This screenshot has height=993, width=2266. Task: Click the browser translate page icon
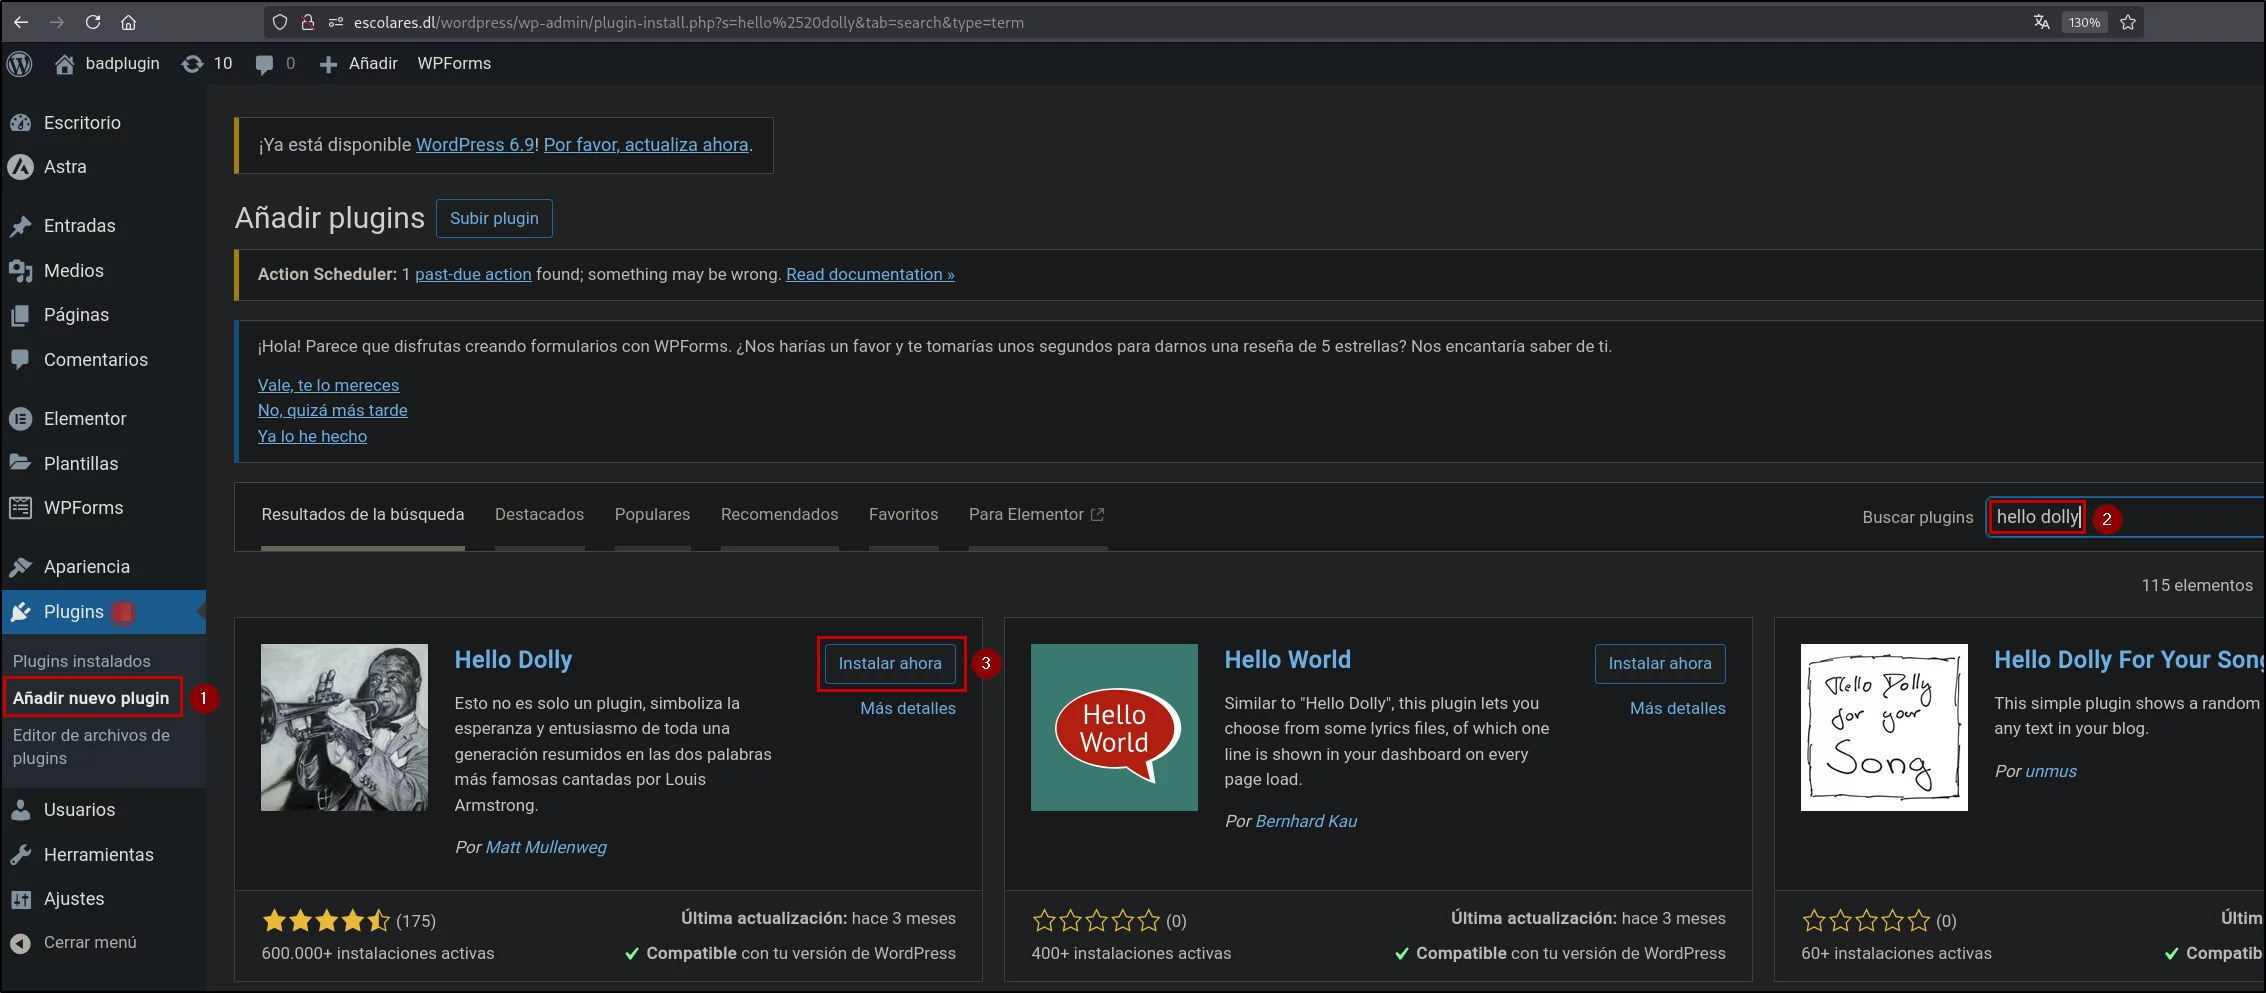(2042, 22)
